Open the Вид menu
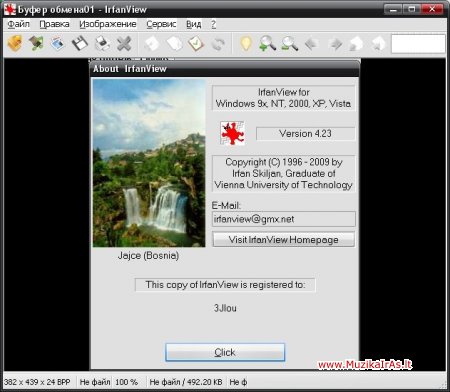Screen dimensions: 450x392 click(x=194, y=24)
